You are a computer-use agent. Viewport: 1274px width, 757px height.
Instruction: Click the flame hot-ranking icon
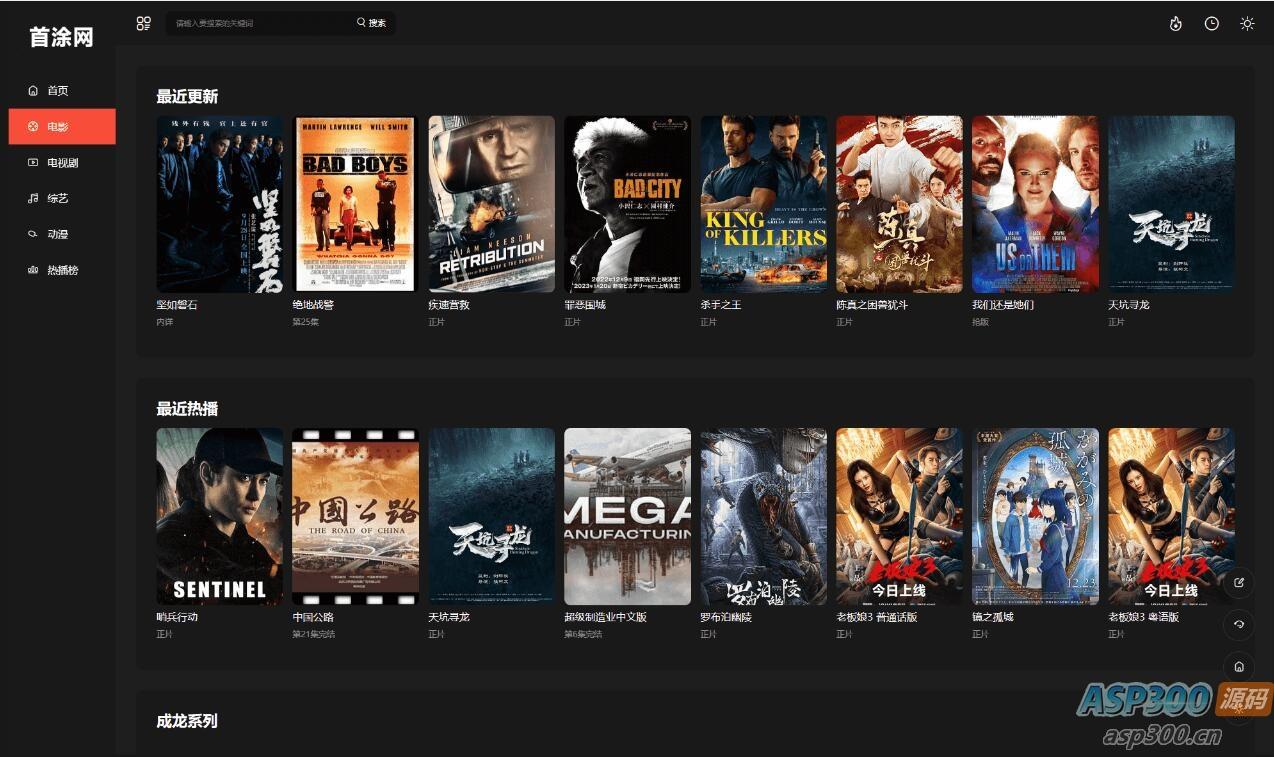coord(1175,24)
